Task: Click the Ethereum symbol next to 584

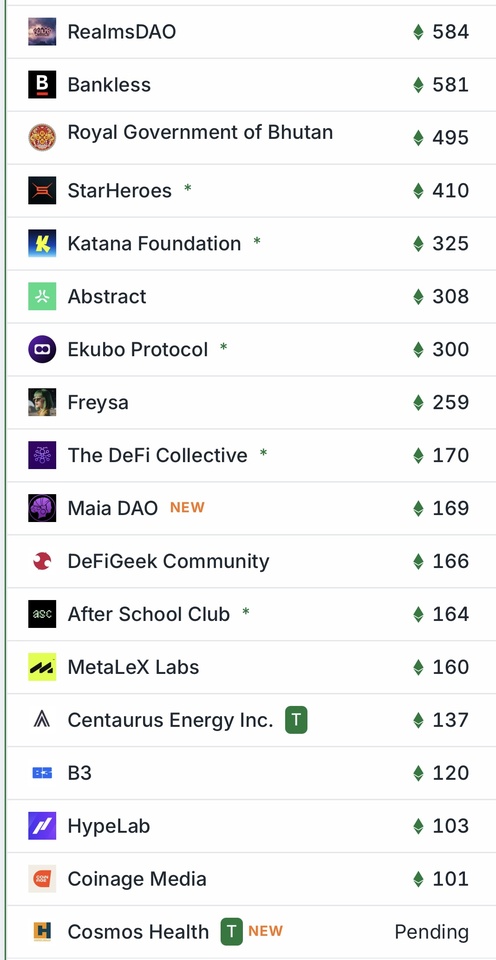Action: 418,32
